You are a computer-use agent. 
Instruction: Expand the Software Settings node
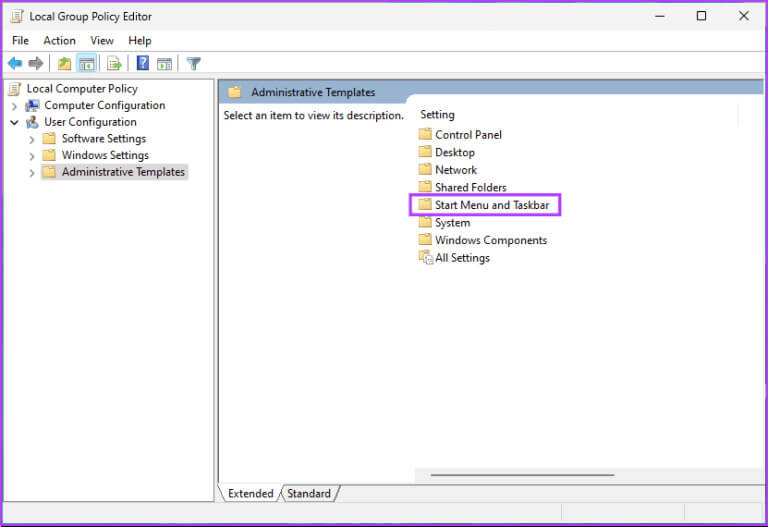[32, 140]
